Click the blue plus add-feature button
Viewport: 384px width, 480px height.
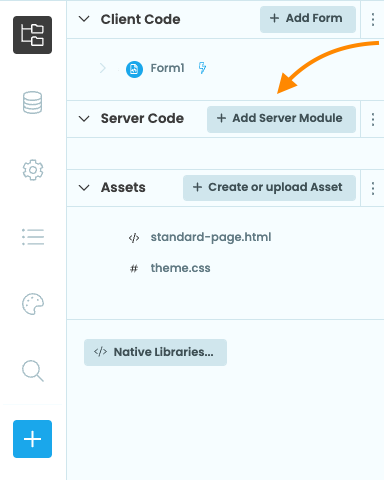[x=32, y=439]
